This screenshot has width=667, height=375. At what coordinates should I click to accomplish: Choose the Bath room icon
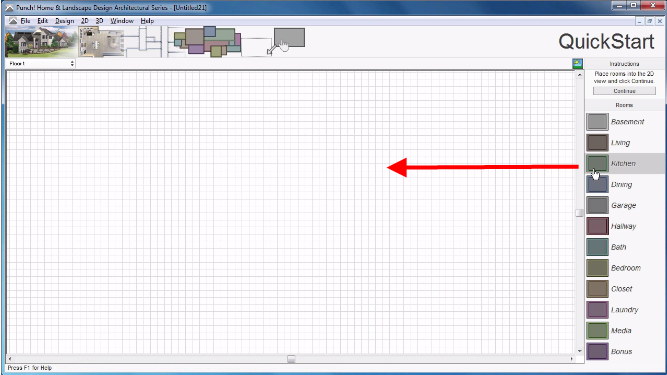(x=597, y=247)
